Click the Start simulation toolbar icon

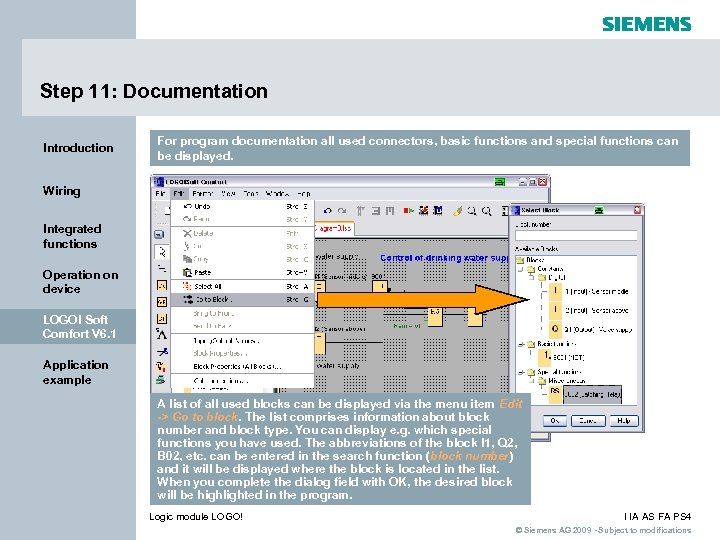(408, 210)
